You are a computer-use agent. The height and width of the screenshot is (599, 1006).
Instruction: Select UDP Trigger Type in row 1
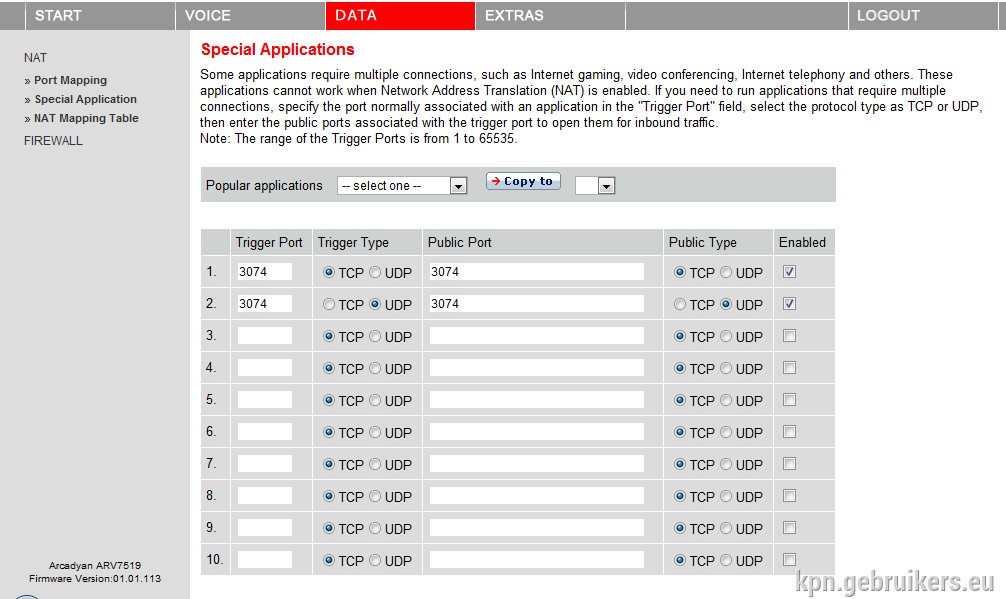[375, 272]
